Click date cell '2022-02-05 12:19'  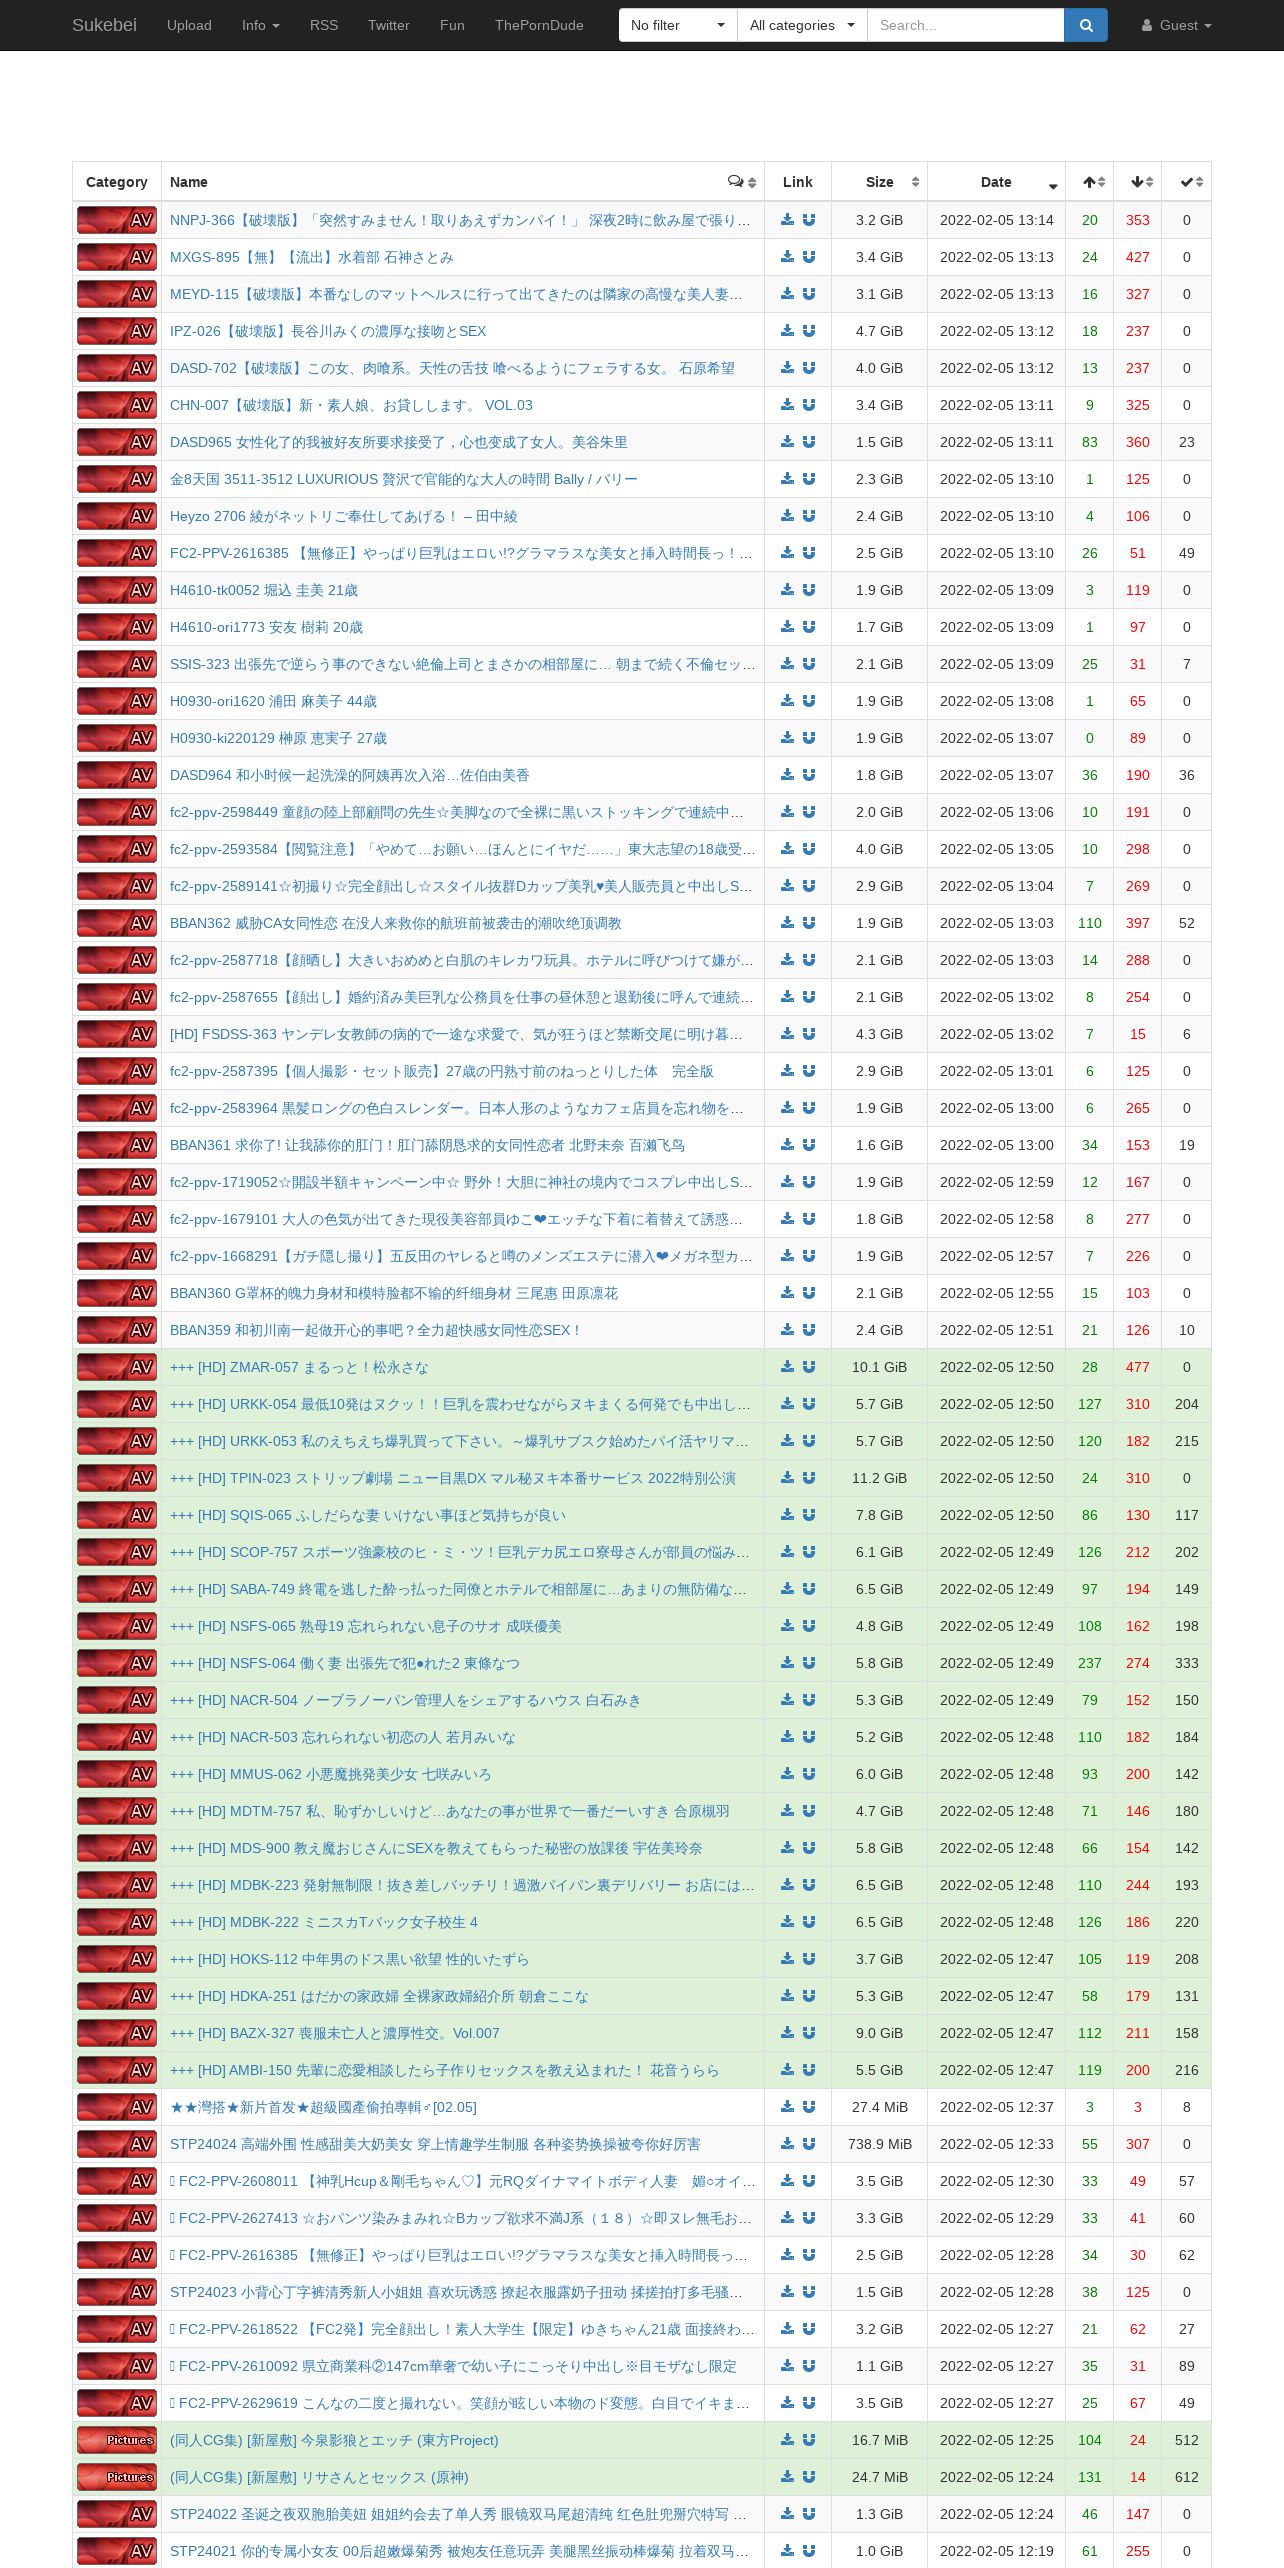[996, 2551]
